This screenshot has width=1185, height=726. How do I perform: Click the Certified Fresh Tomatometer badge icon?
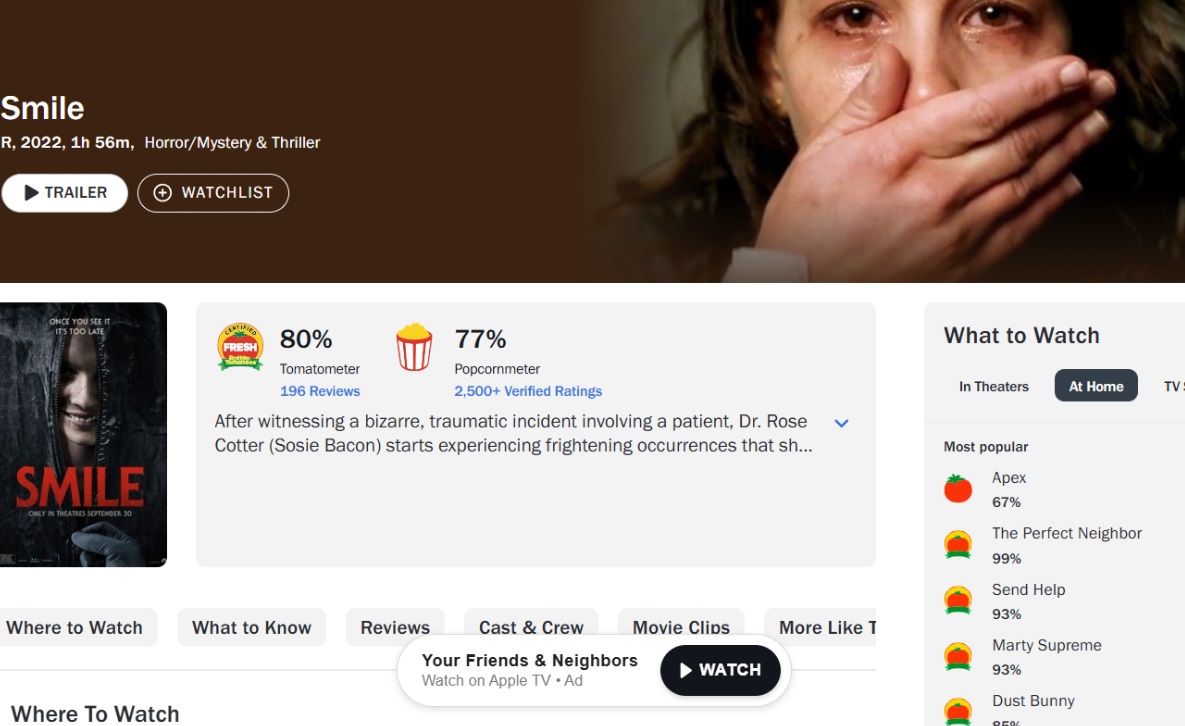click(x=240, y=347)
